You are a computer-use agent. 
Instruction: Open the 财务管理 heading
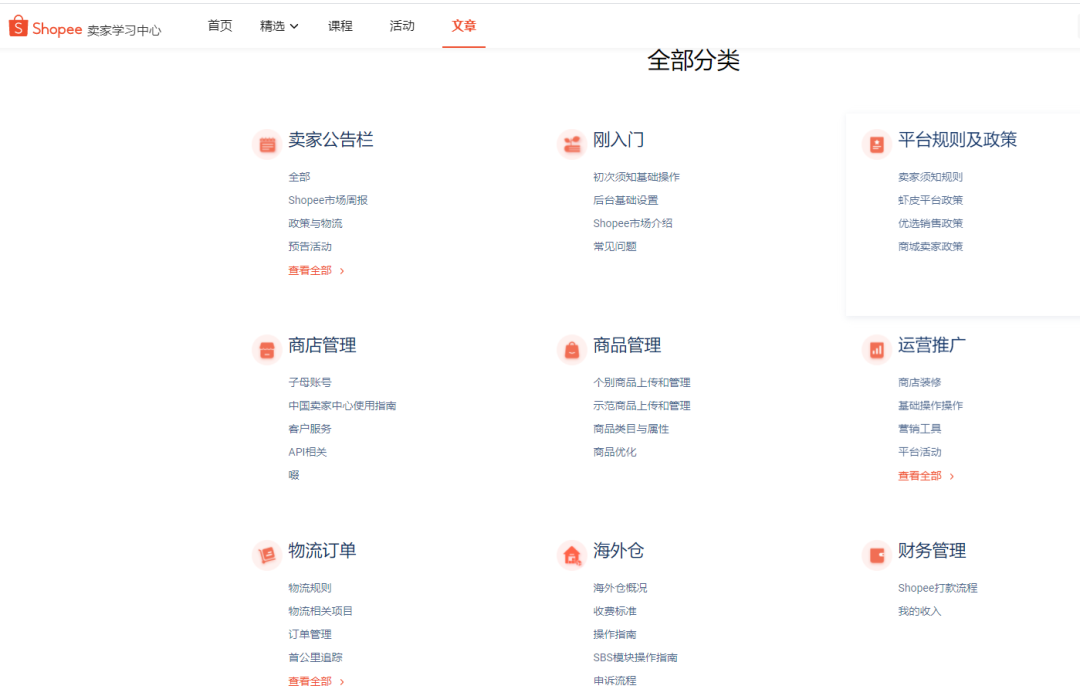[x=931, y=551]
